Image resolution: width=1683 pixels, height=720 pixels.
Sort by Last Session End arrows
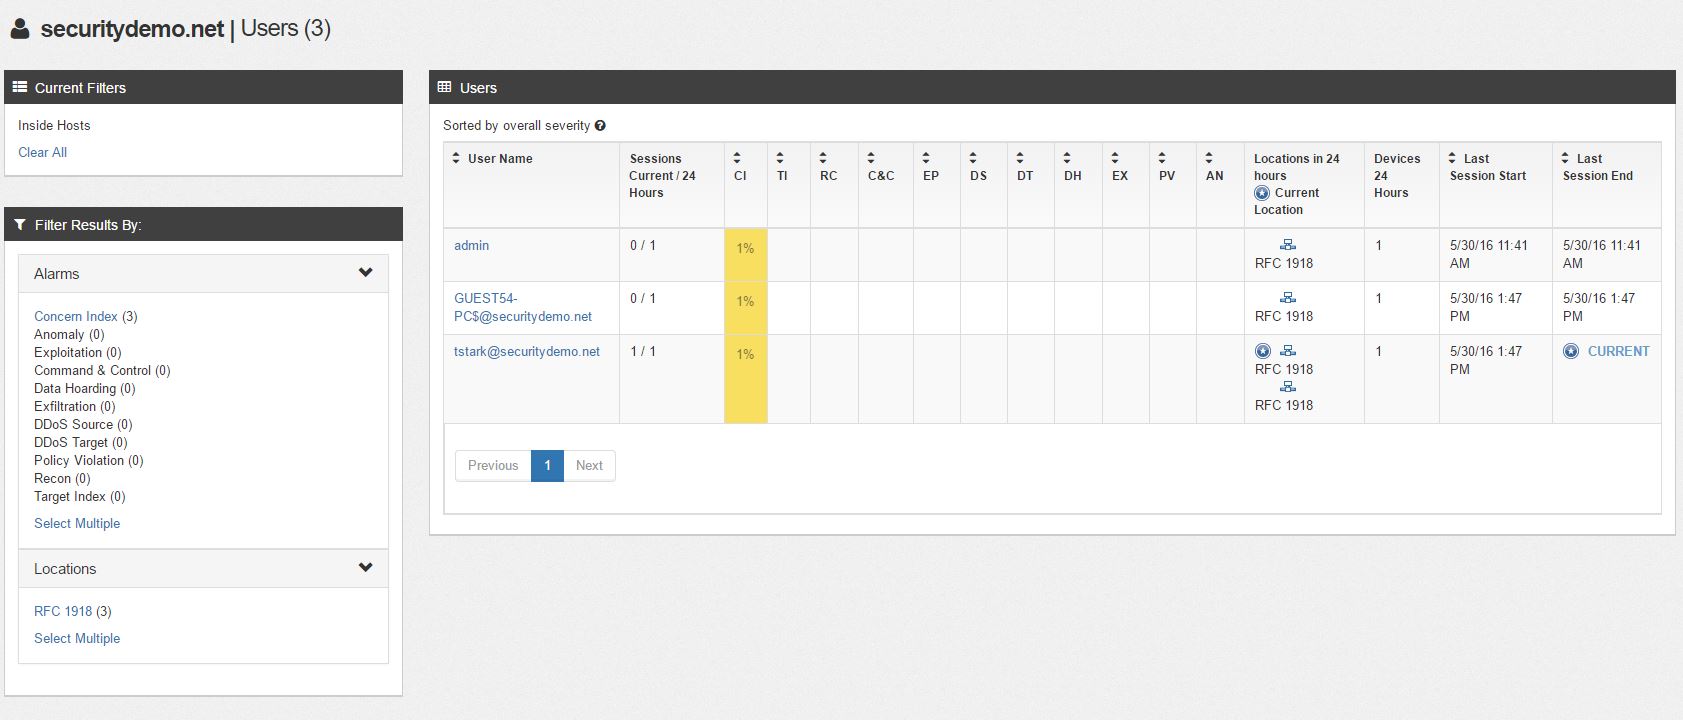[x=1565, y=158]
